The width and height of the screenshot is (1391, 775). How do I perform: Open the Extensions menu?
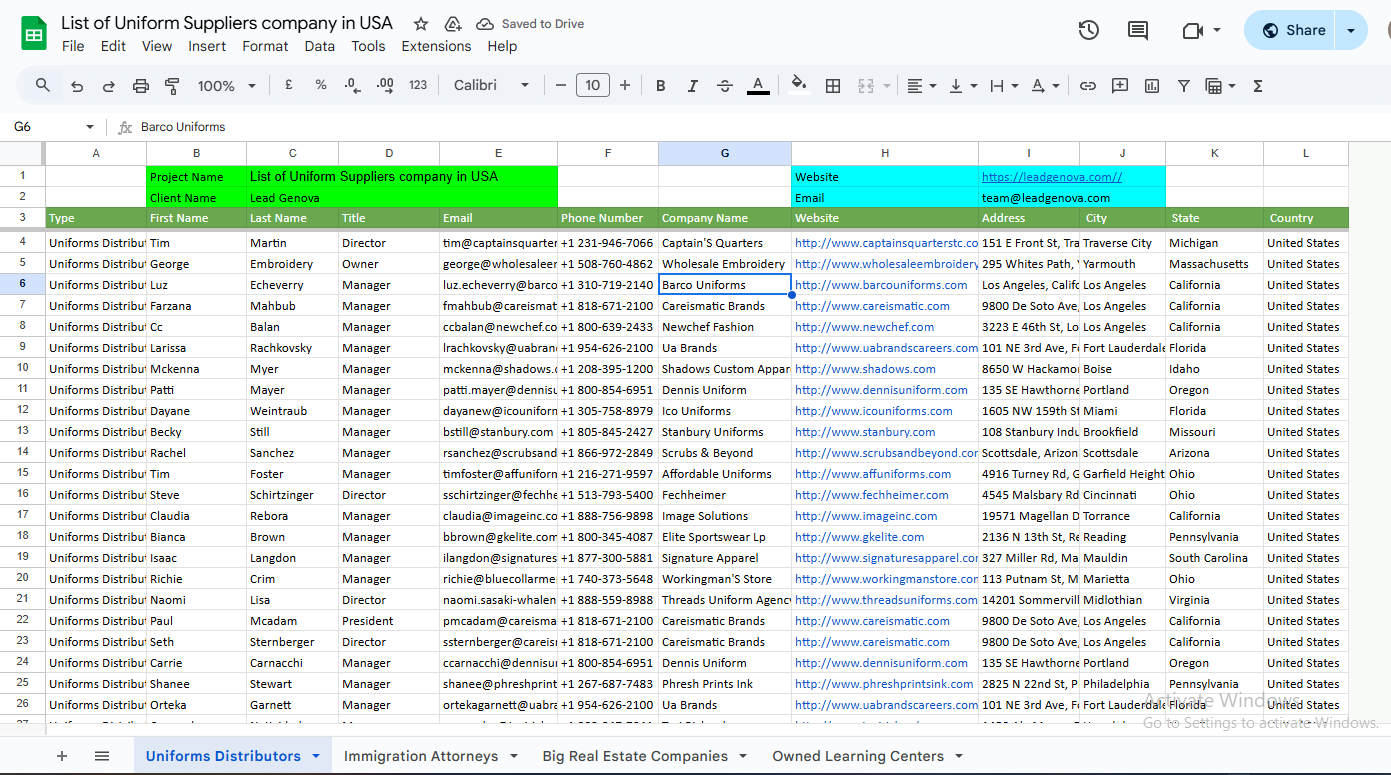point(436,46)
